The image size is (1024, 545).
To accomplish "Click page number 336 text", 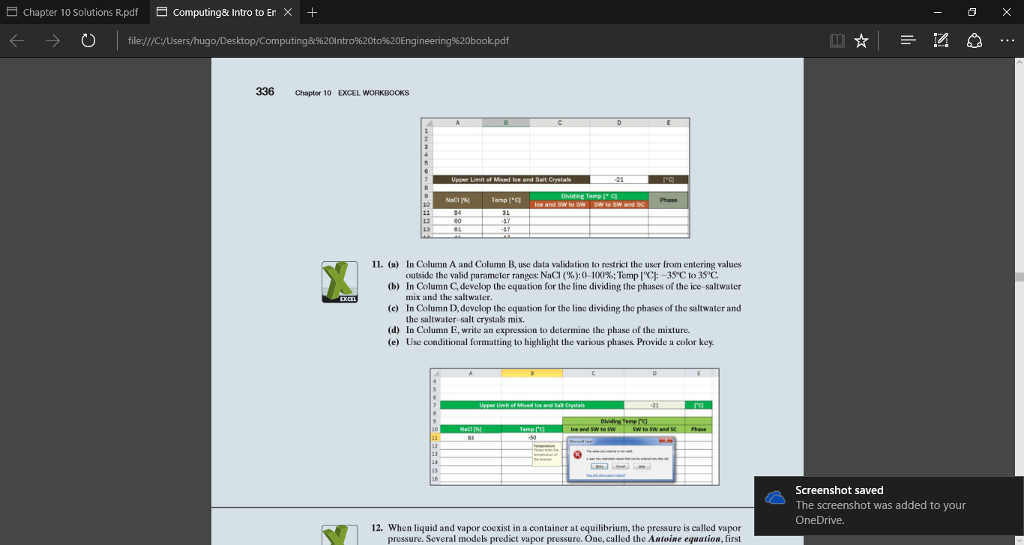I will click(264, 91).
